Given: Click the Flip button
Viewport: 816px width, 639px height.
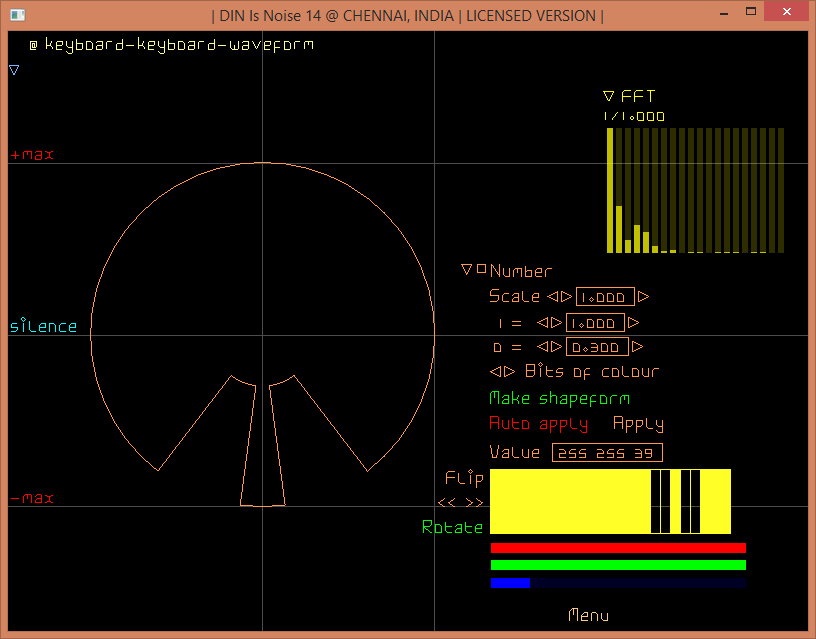Looking at the screenshot, I should coord(464,478).
